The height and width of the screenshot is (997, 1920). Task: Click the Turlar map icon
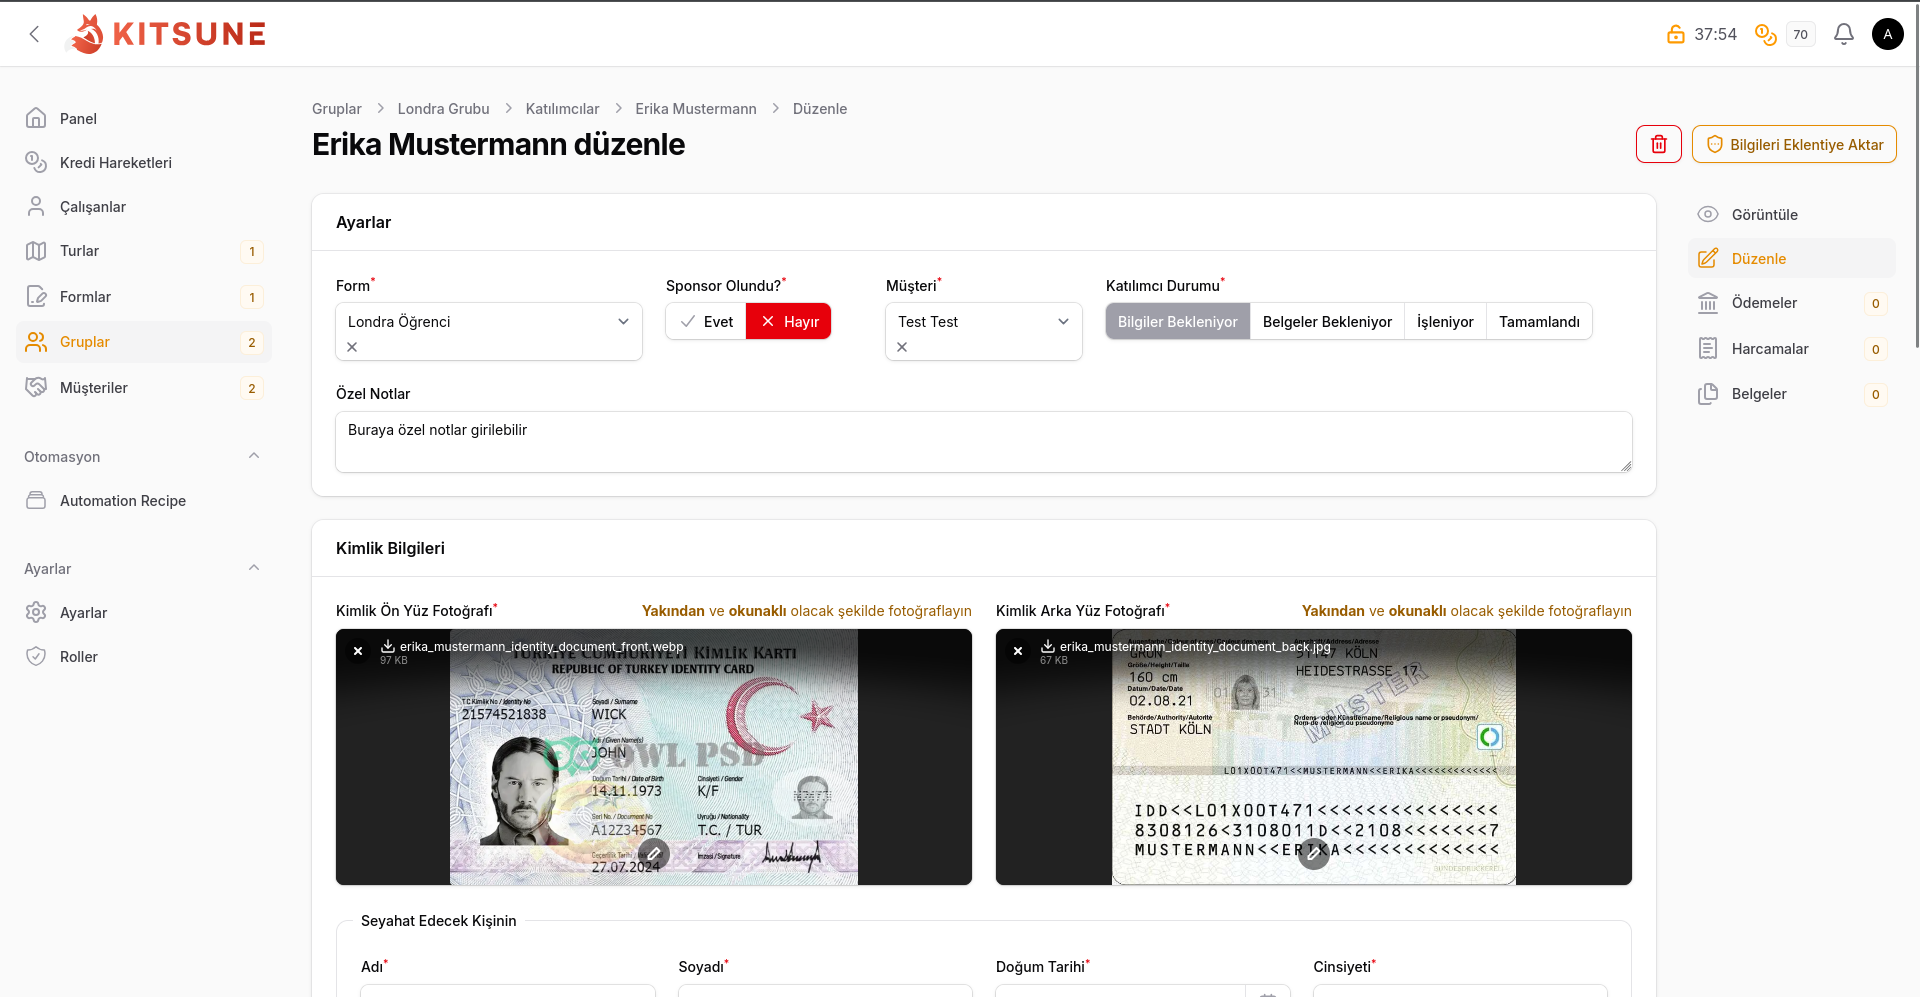coord(36,251)
